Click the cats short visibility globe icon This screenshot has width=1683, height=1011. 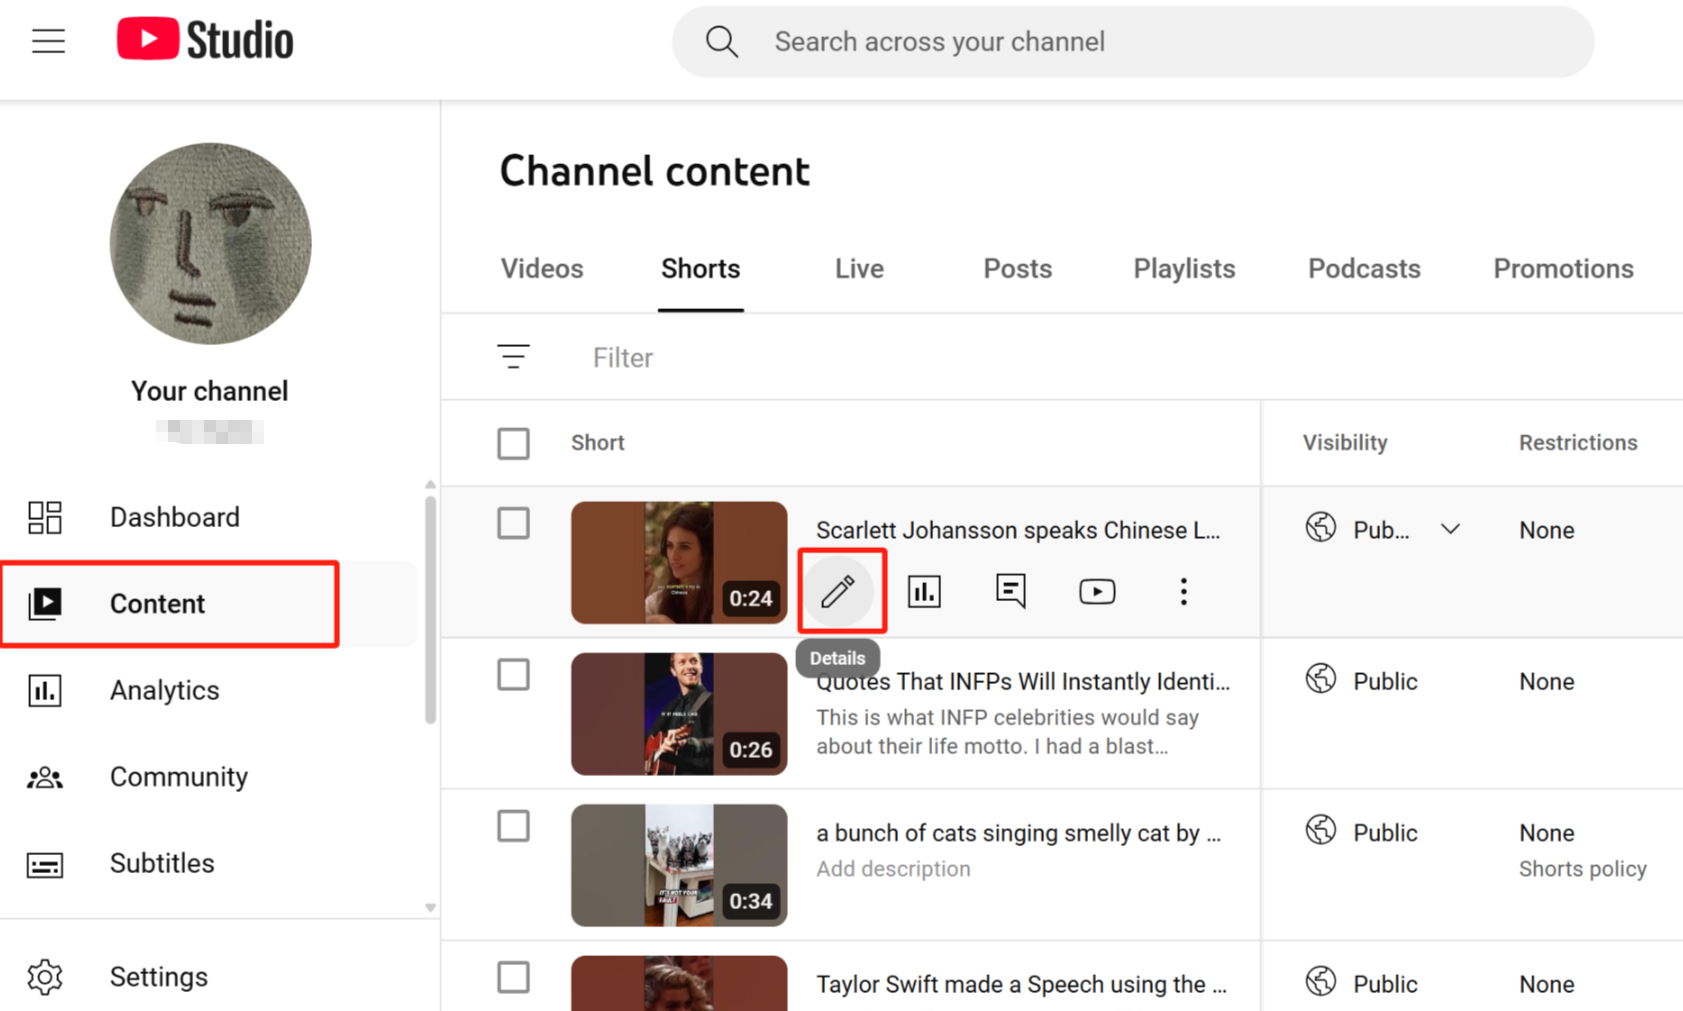(x=1321, y=830)
